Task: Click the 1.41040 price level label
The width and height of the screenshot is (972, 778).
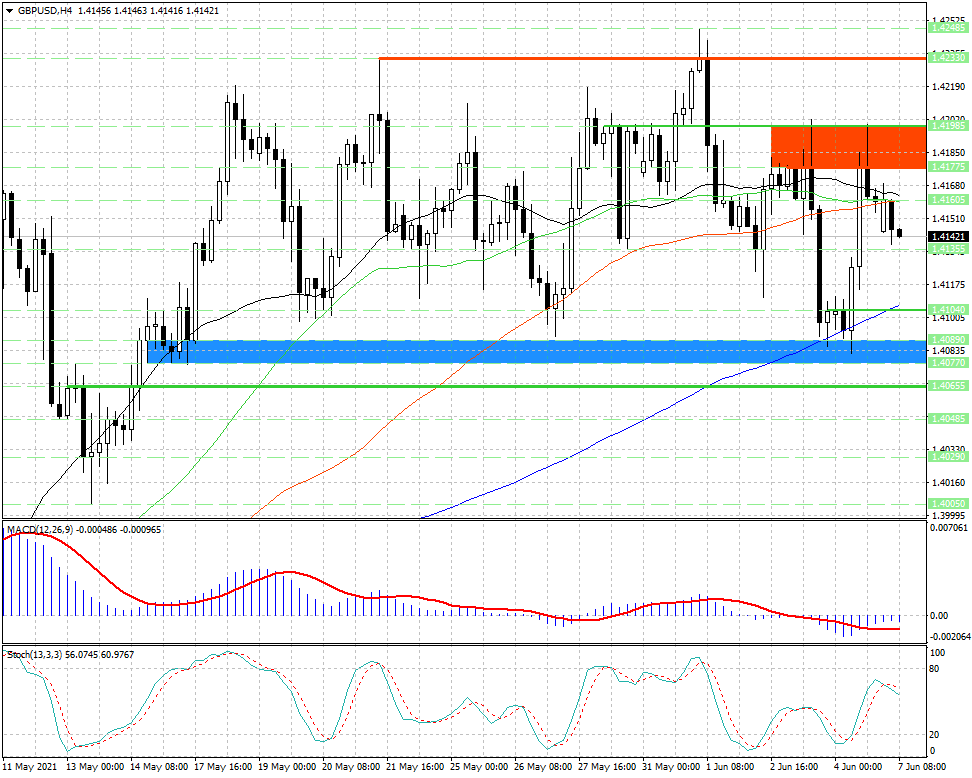Action: [x=948, y=309]
